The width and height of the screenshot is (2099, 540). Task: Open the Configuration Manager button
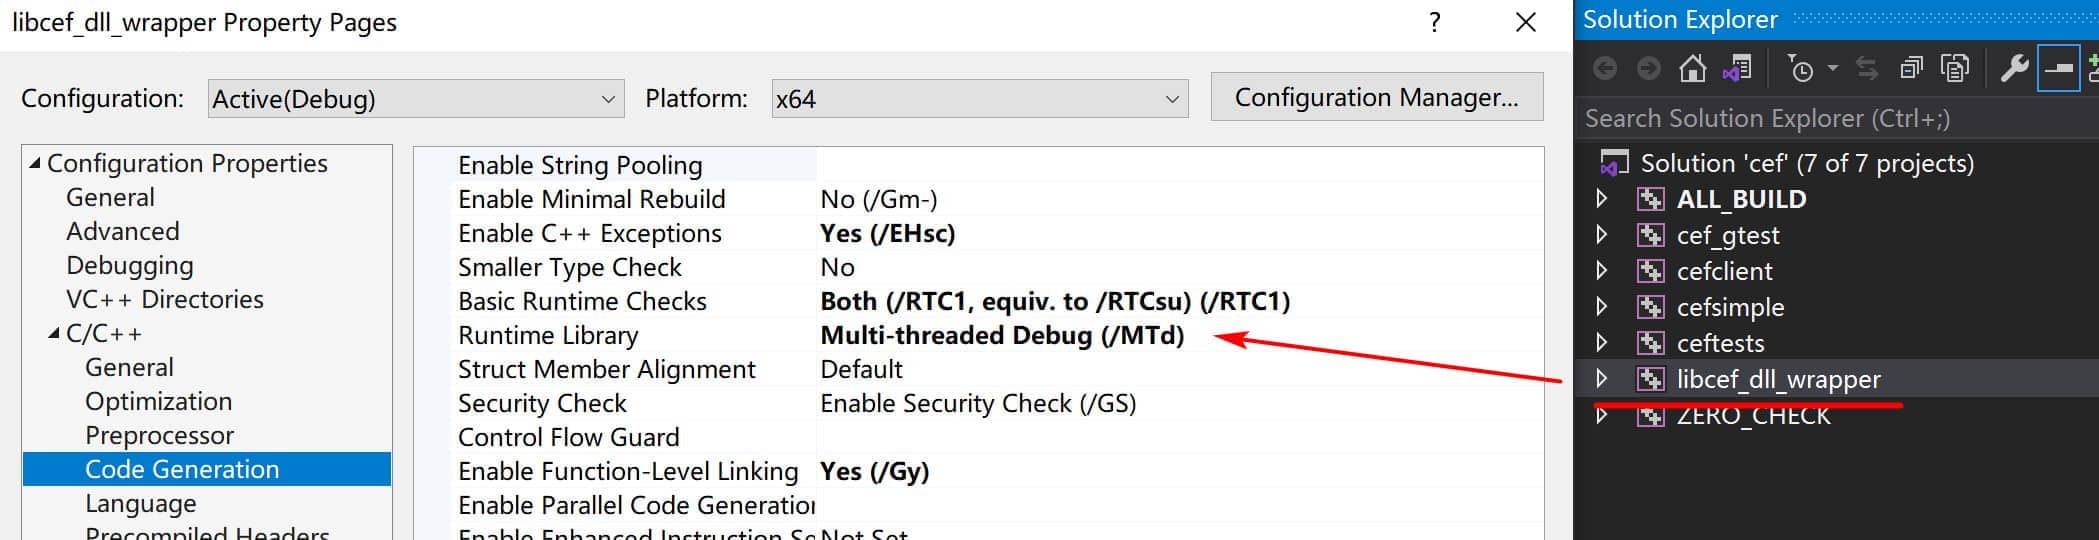(x=1377, y=97)
